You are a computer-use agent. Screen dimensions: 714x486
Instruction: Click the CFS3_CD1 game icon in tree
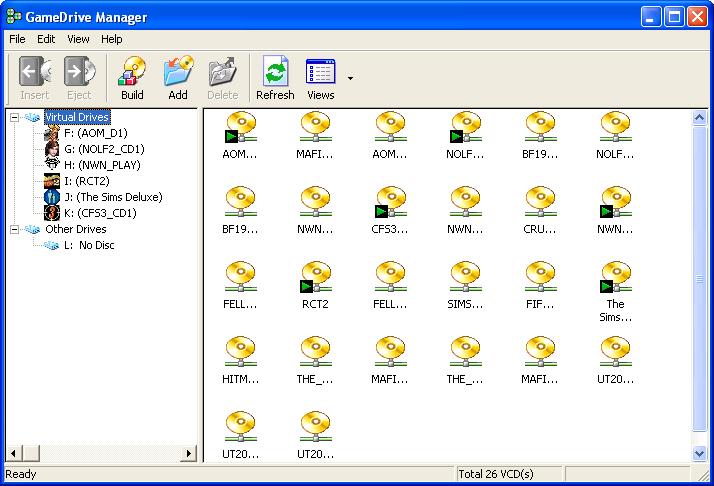52,213
